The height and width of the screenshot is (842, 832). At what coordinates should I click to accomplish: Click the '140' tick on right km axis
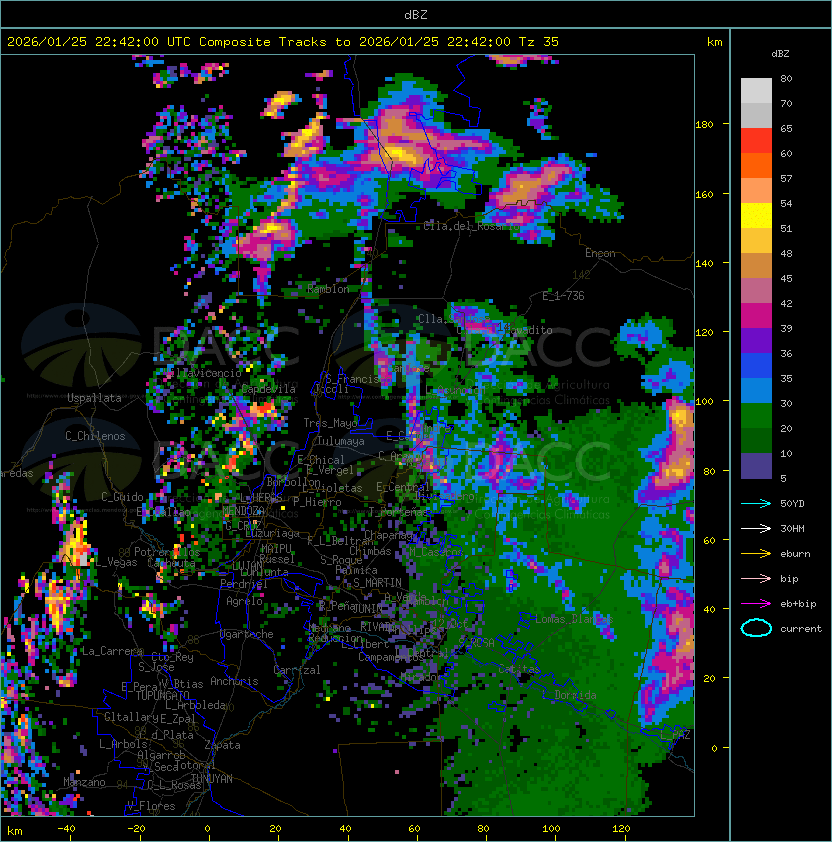click(x=704, y=264)
